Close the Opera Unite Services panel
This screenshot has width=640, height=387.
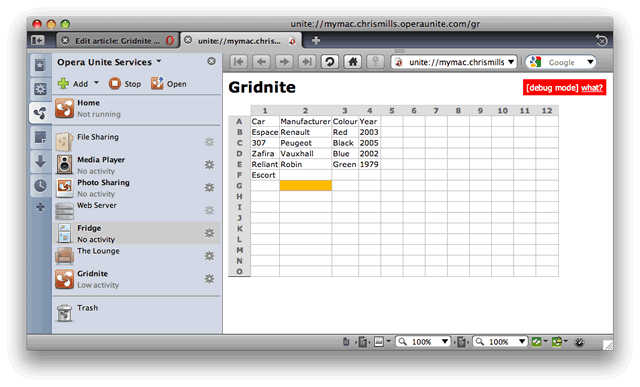(x=211, y=61)
